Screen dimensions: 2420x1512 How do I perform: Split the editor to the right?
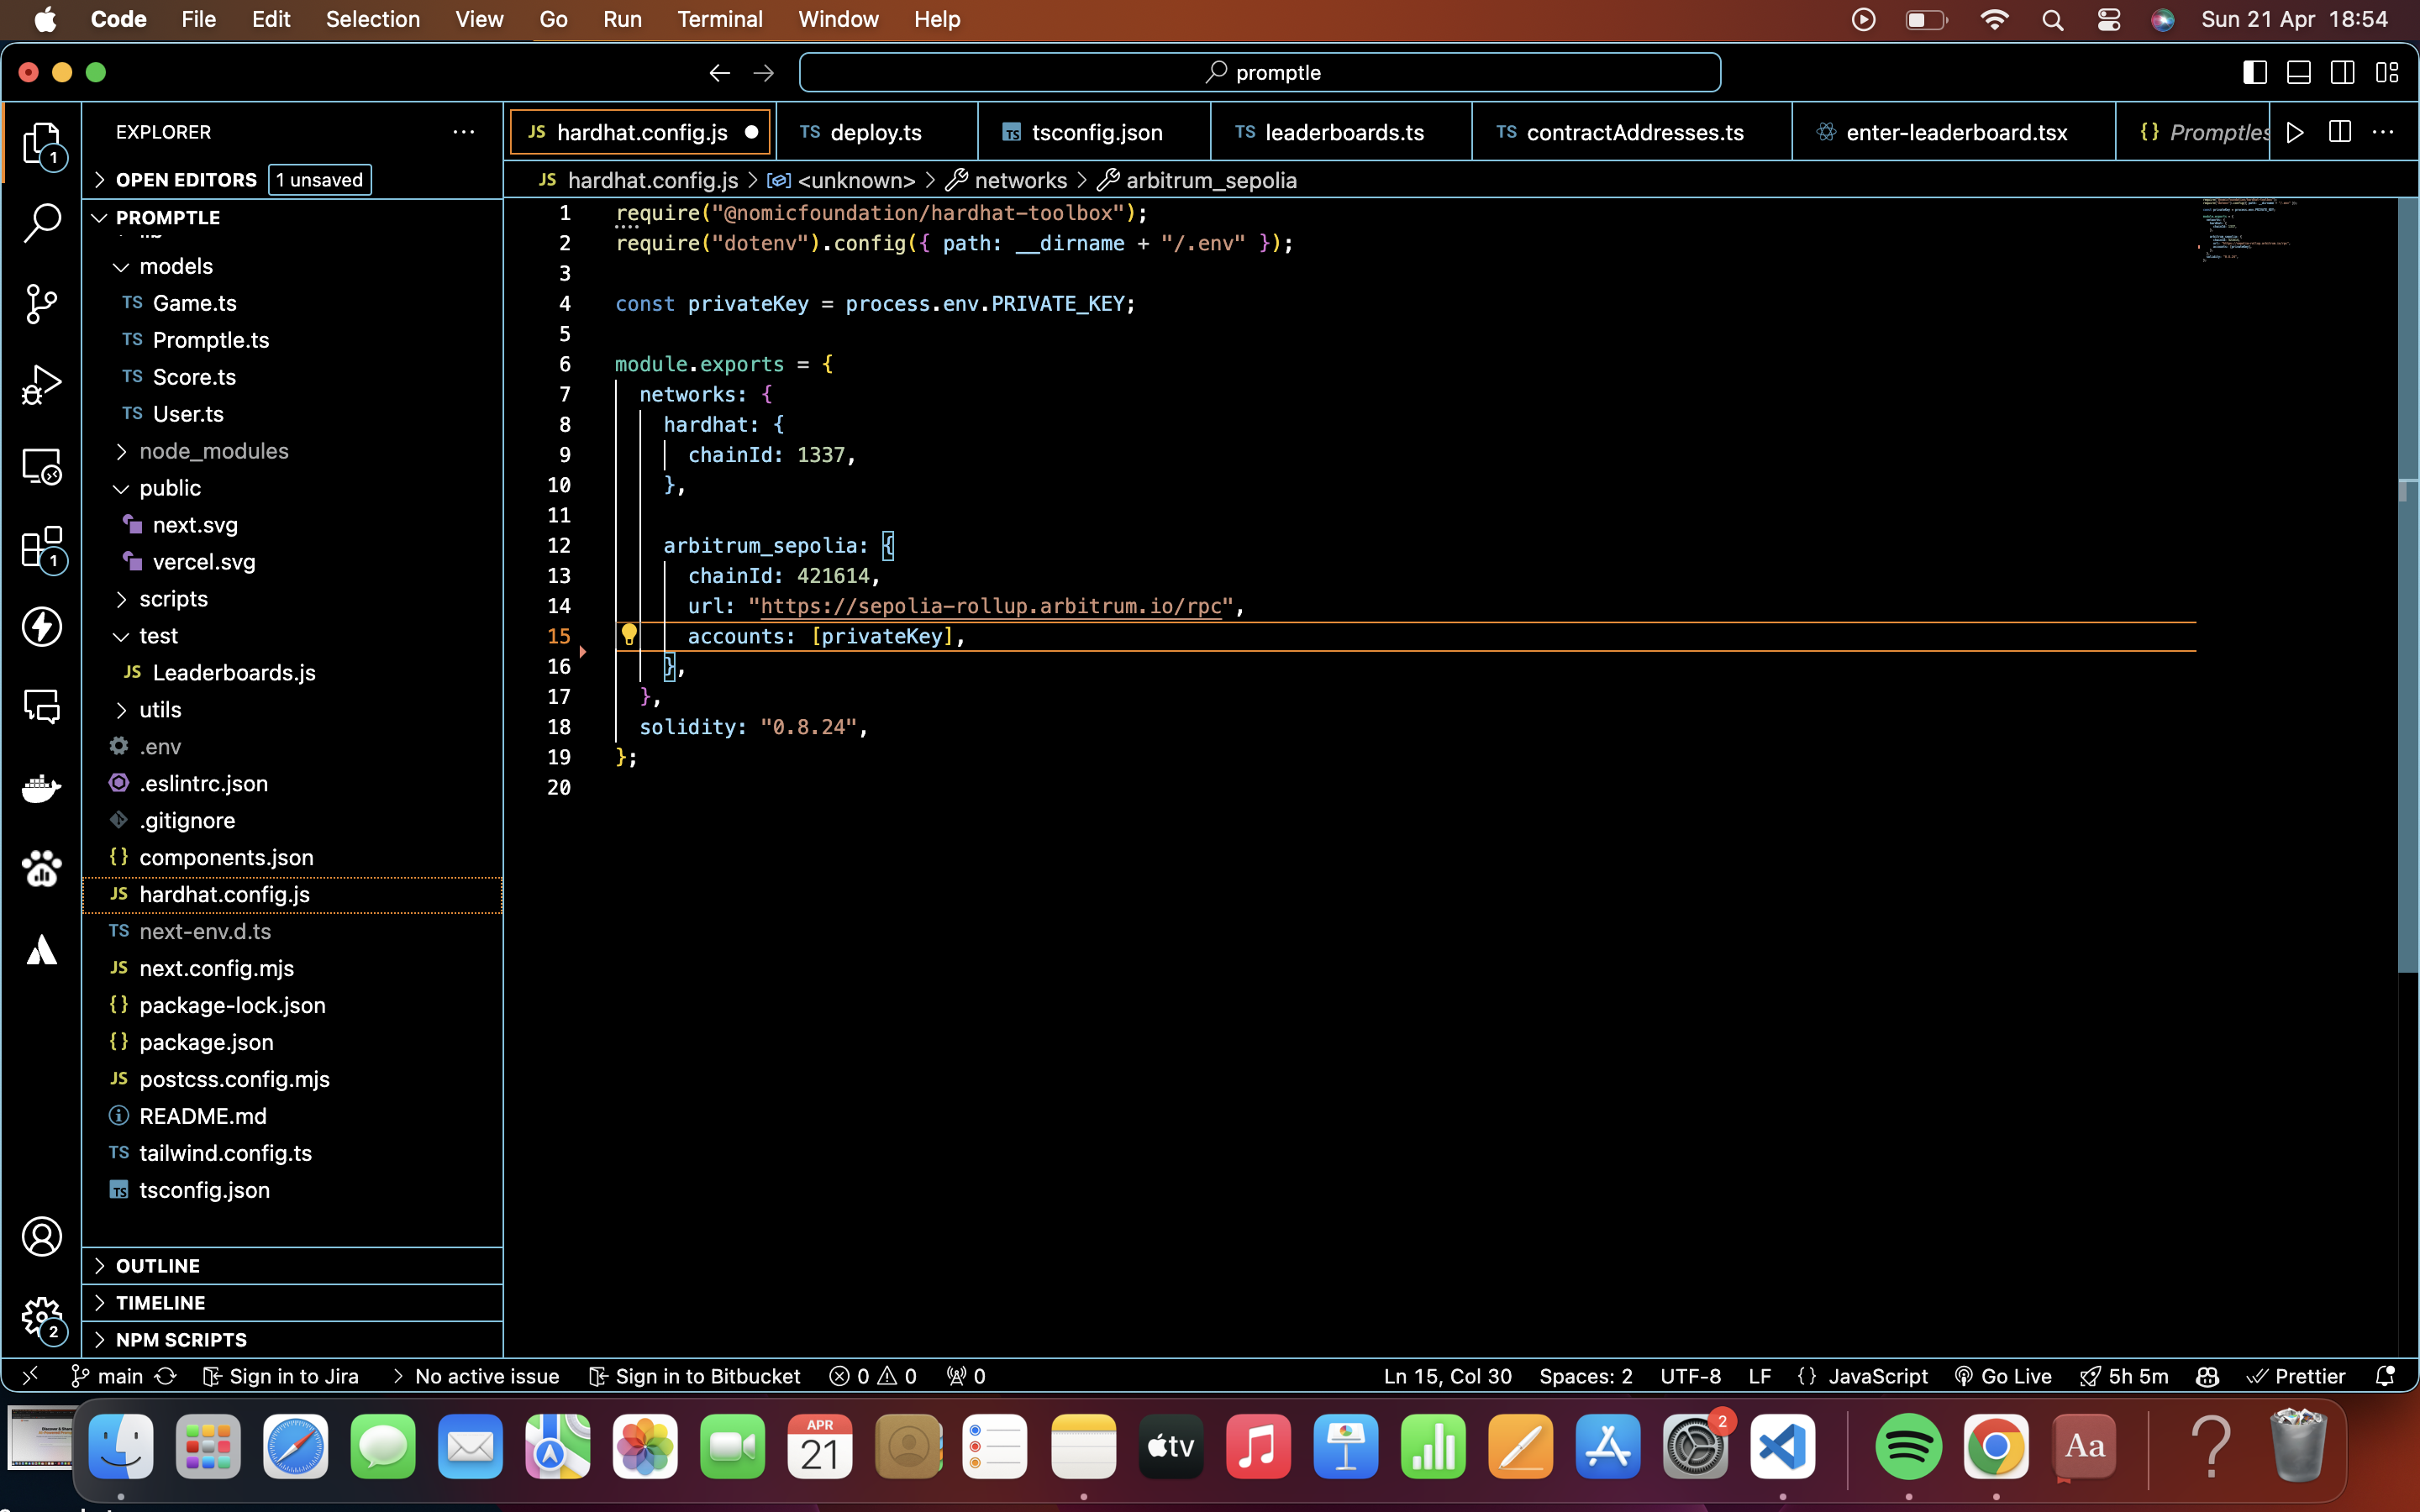coord(2339,132)
